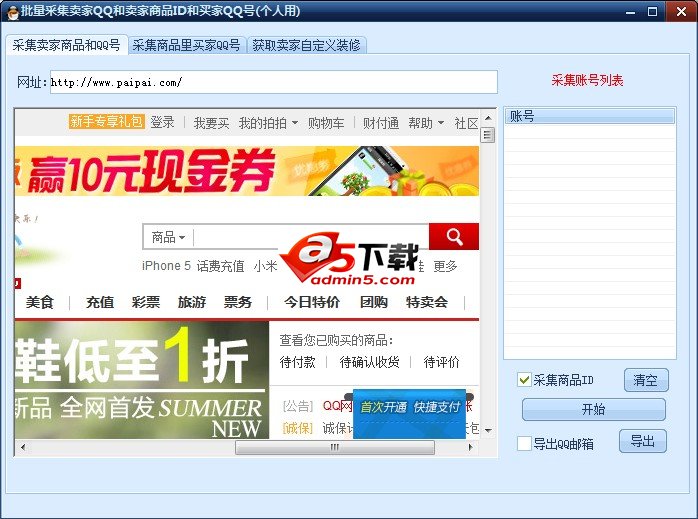Click the [公告] notice label
The width and height of the screenshot is (698, 519).
298,406
